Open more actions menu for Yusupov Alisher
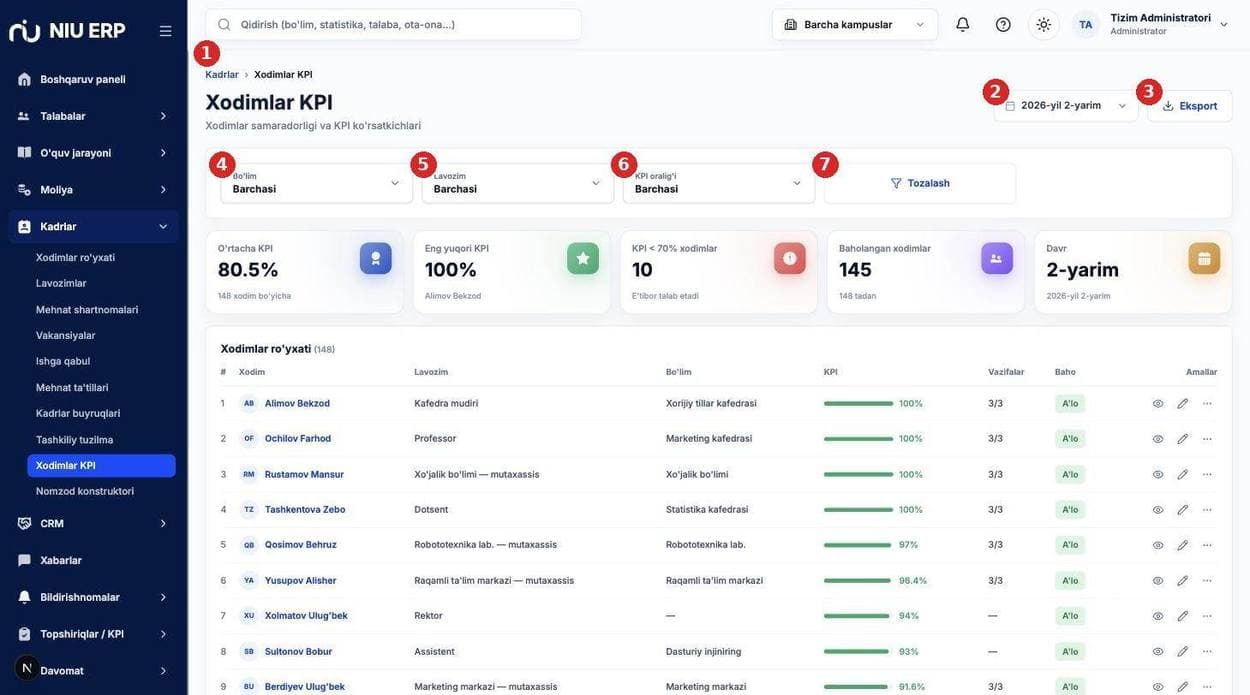This screenshot has width=1250, height=695. 1208,581
